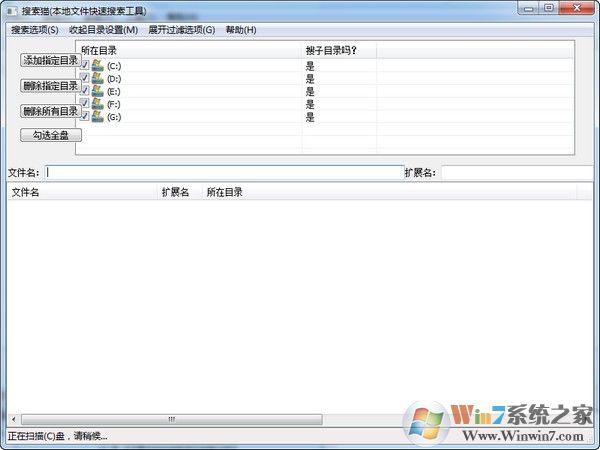Click the G: drive icon

click(98, 117)
